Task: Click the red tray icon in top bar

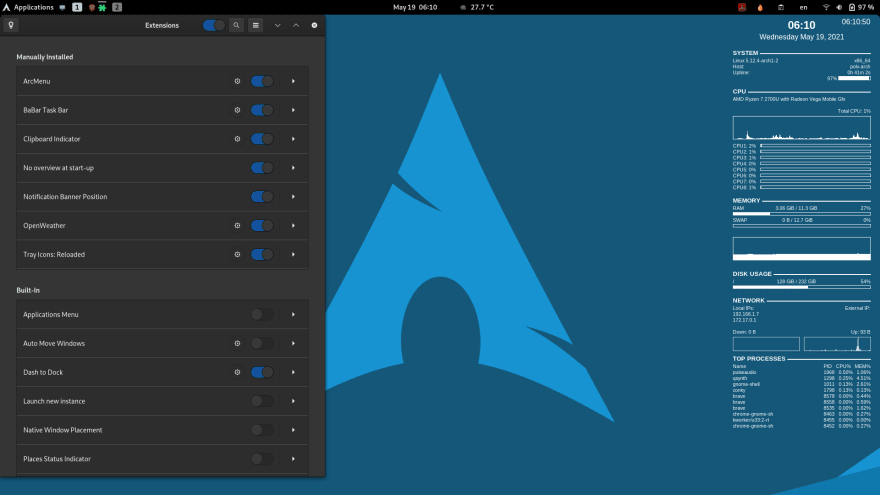Action: coord(742,7)
